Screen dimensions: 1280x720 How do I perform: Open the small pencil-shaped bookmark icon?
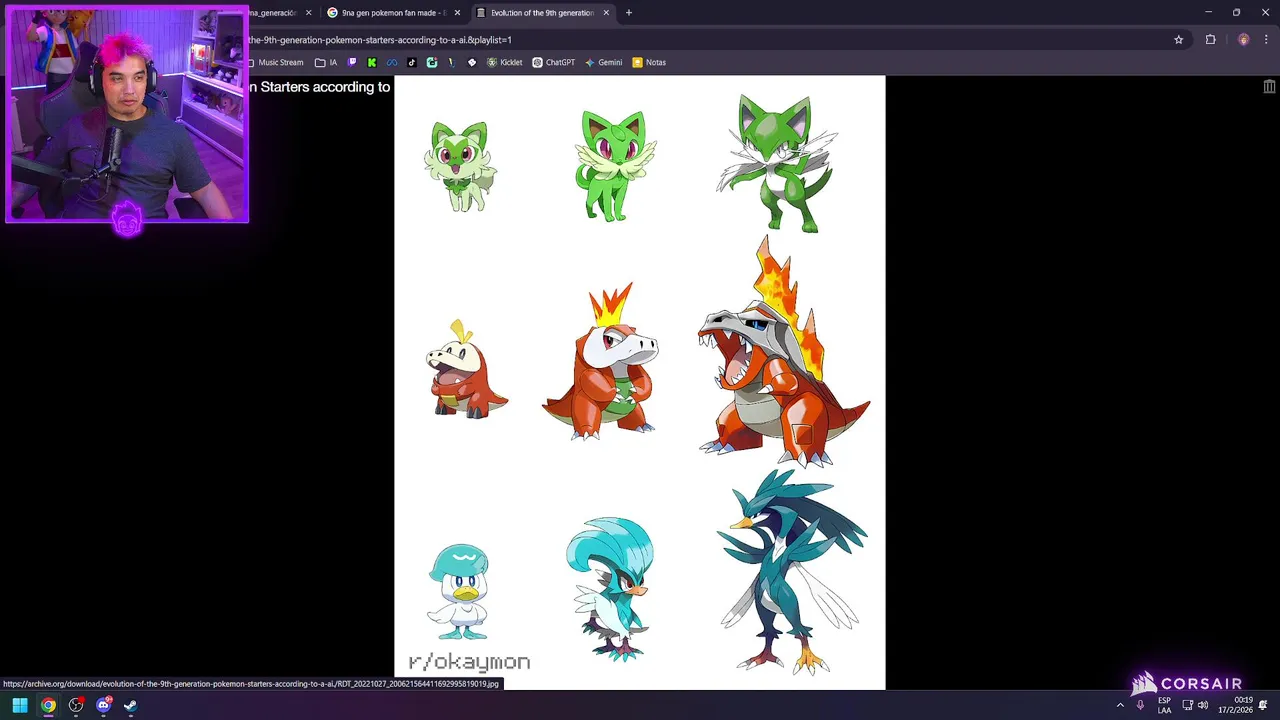click(451, 62)
